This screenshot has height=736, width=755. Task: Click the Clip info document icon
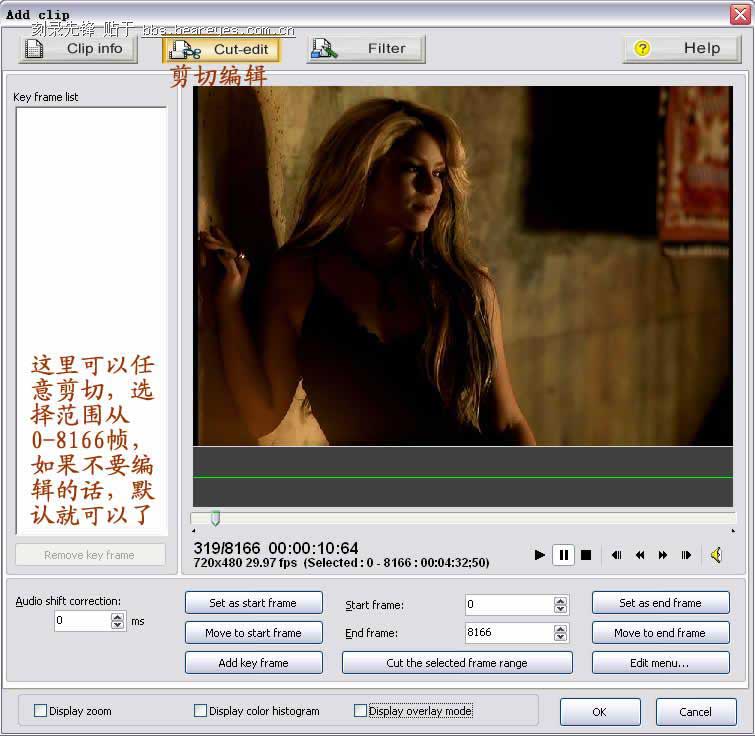click(34, 49)
